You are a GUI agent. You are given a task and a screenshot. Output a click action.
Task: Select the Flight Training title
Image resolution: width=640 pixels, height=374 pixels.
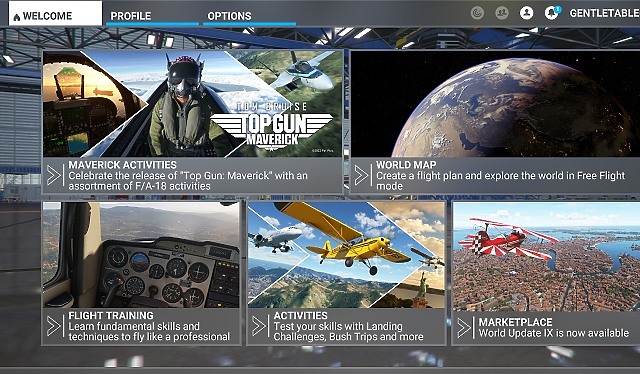coord(111,316)
